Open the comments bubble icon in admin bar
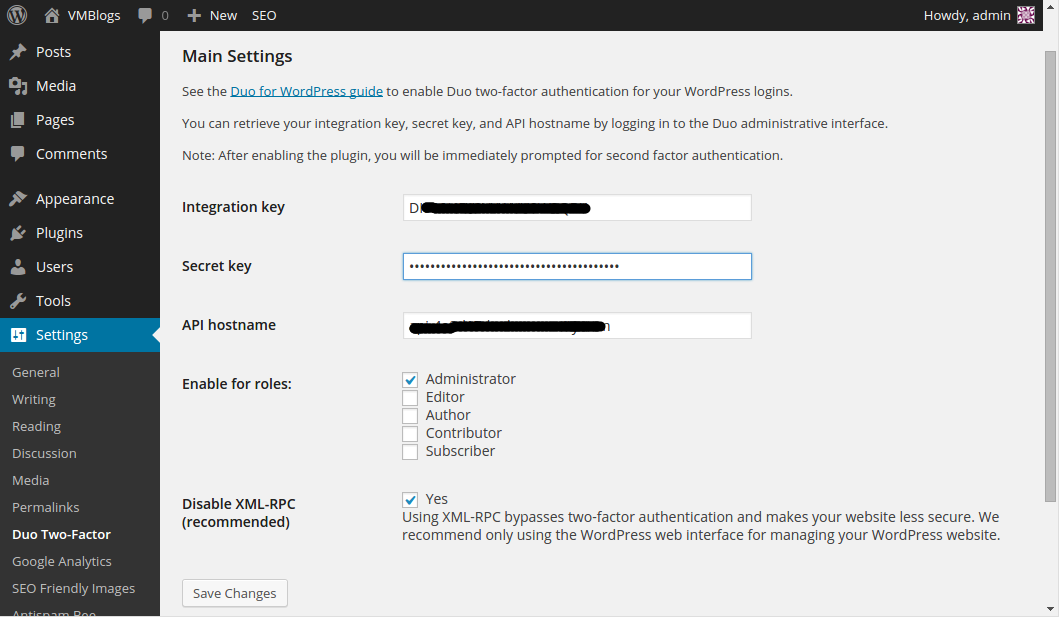 tap(145, 16)
